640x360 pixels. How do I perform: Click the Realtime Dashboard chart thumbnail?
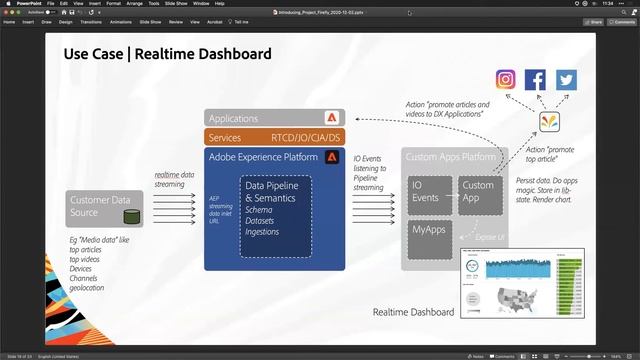pos(522,283)
